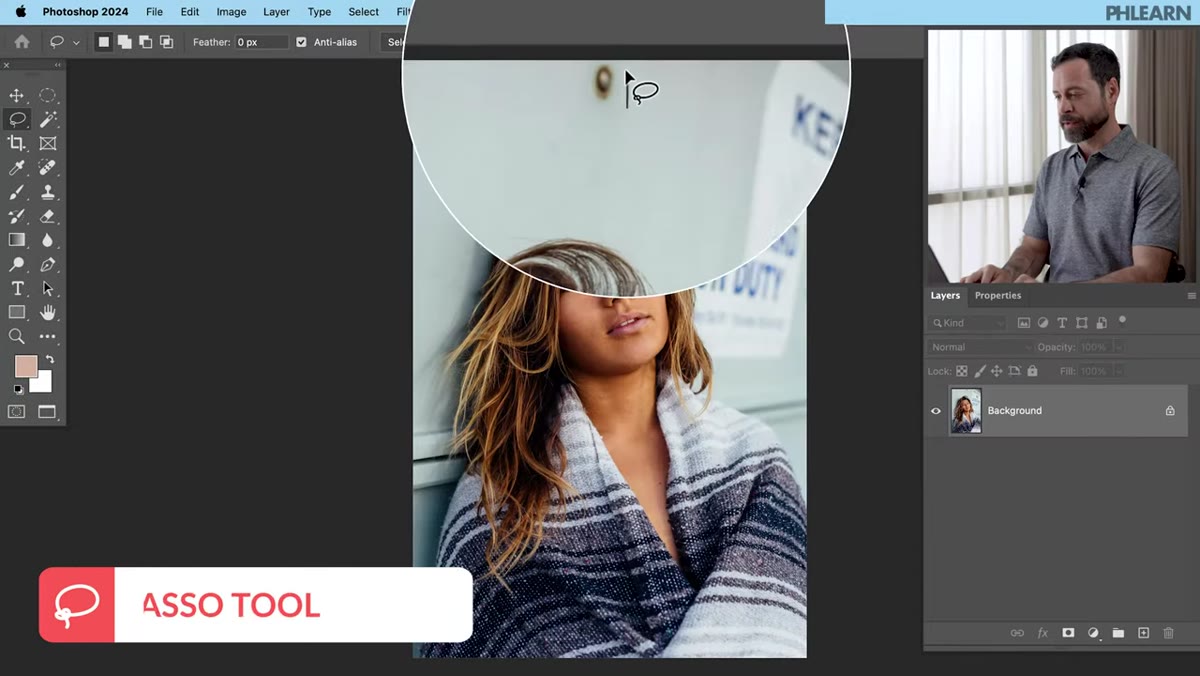Open the Kind filter dropdown

(x=967, y=323)
